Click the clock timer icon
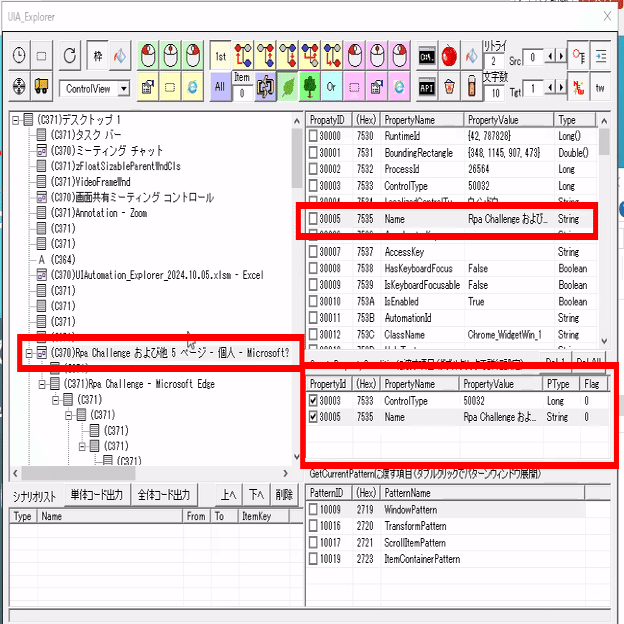The height and width of the screenshot is (624, 624). tap(19, 55)
